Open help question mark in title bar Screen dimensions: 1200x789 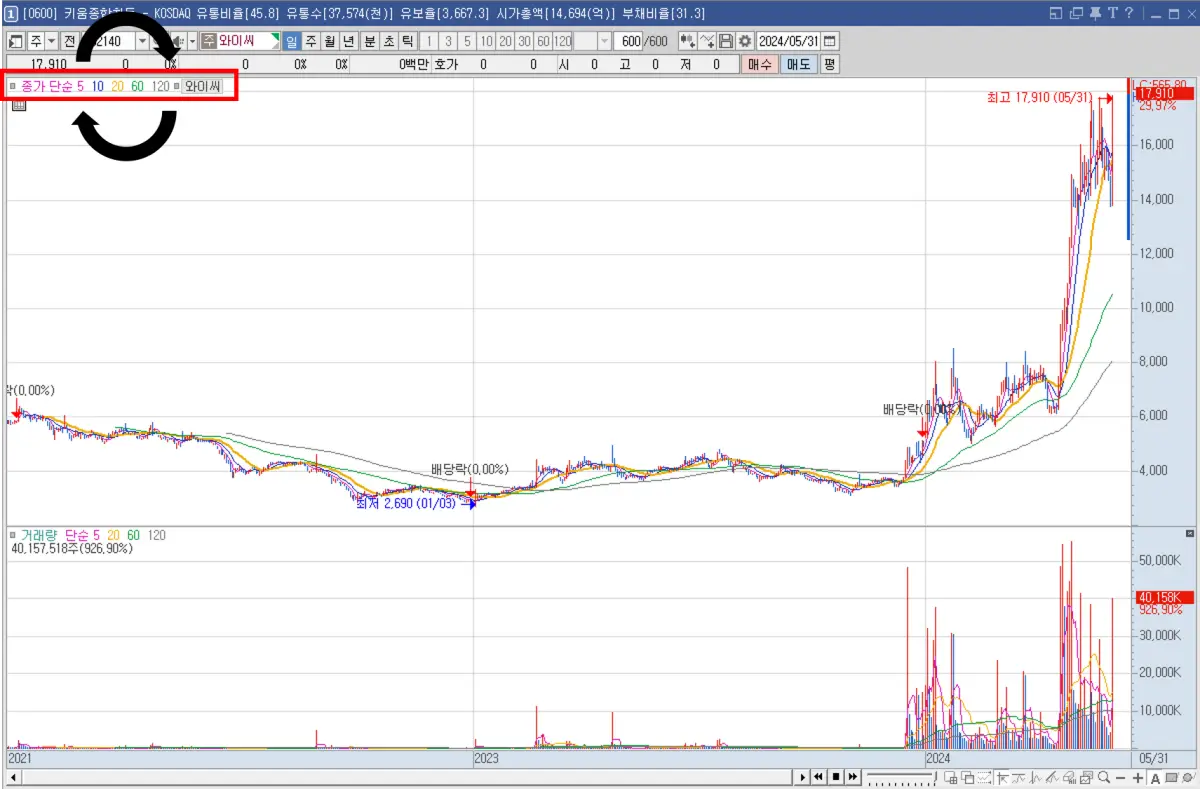pos(1128,13)
